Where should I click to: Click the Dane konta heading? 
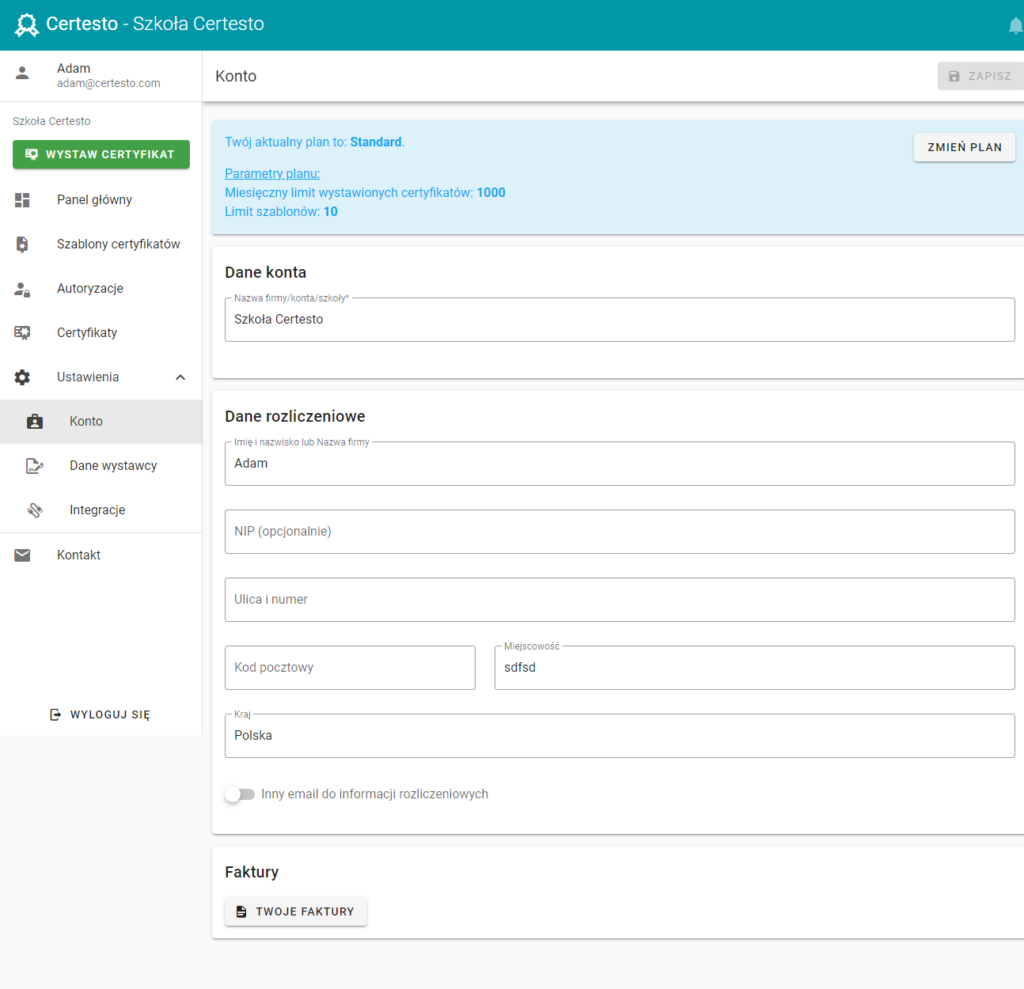coord(266,272)
